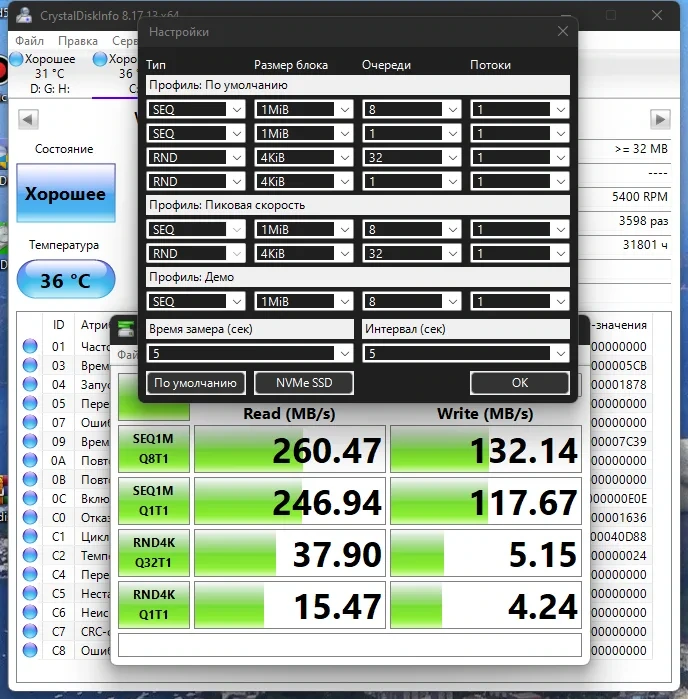Go to previous disk with left arrow
Image resolution: width=688 pixels, height=699 pixels.
[28, 119]
